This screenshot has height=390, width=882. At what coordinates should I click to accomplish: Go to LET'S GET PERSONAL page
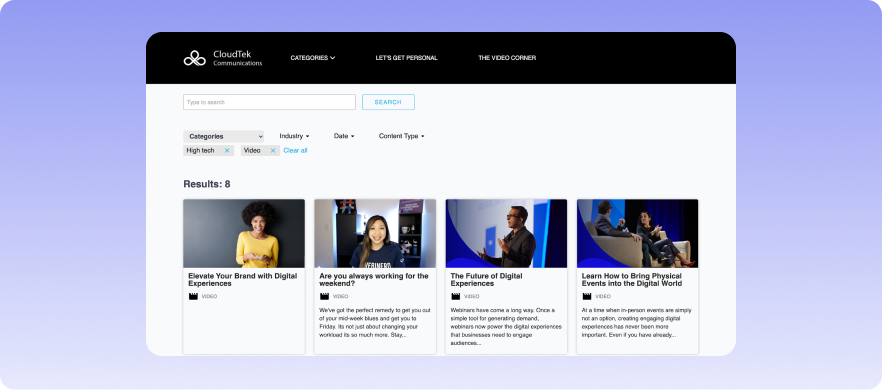tap(406, 58)
